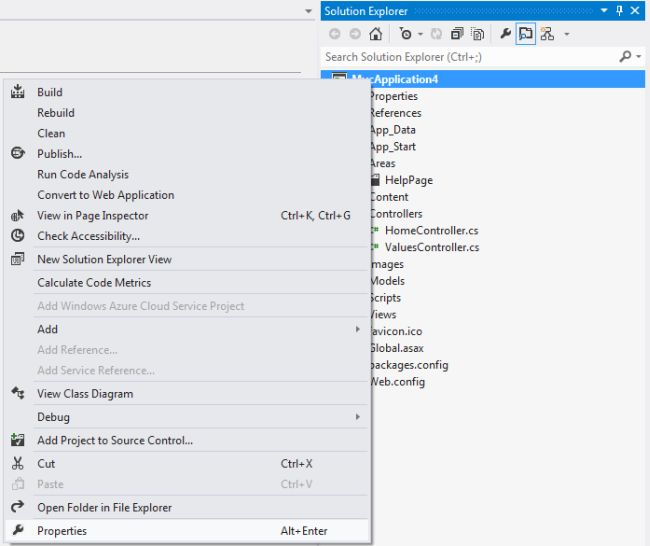Toggle the Preview Selected Items icon
This screenshot has width=650, height=546.
[x=526, y=34]
